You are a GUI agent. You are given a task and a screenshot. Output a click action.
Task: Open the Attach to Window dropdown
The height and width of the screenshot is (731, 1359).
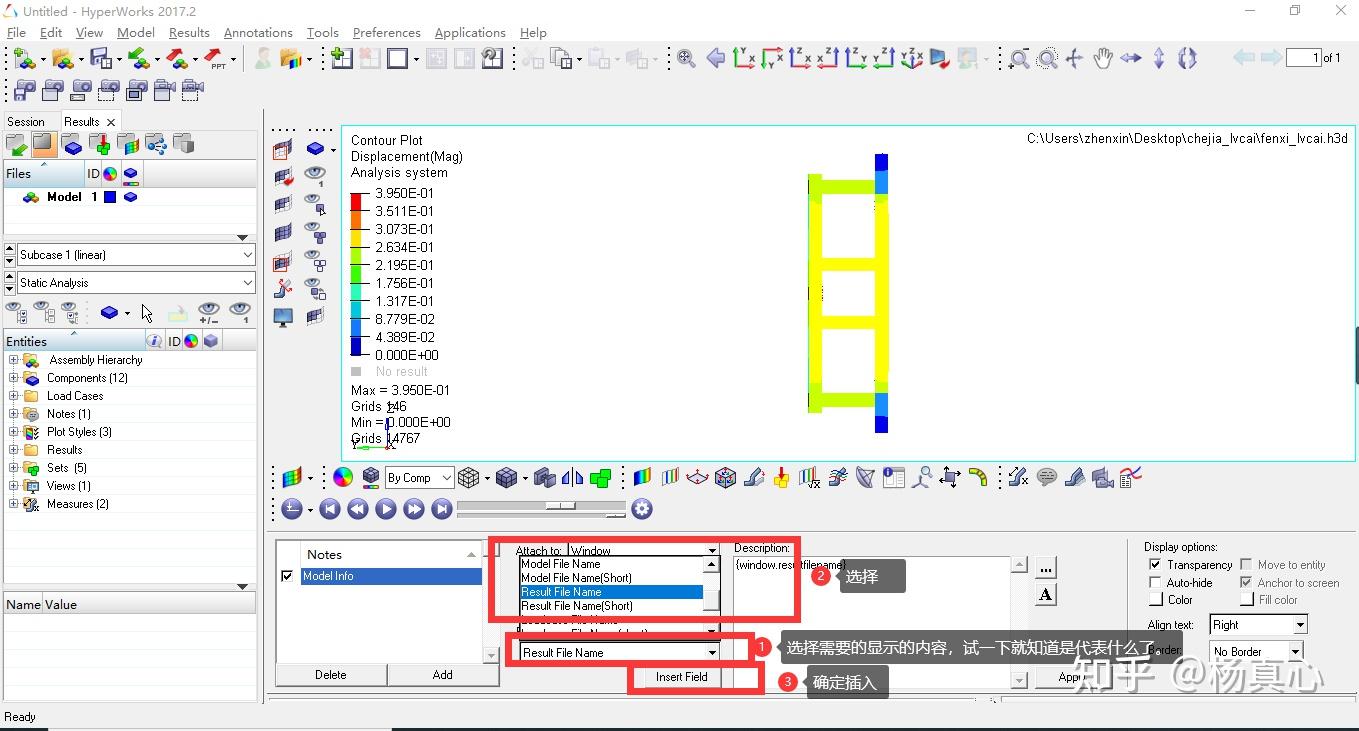[x=643, y=550]
